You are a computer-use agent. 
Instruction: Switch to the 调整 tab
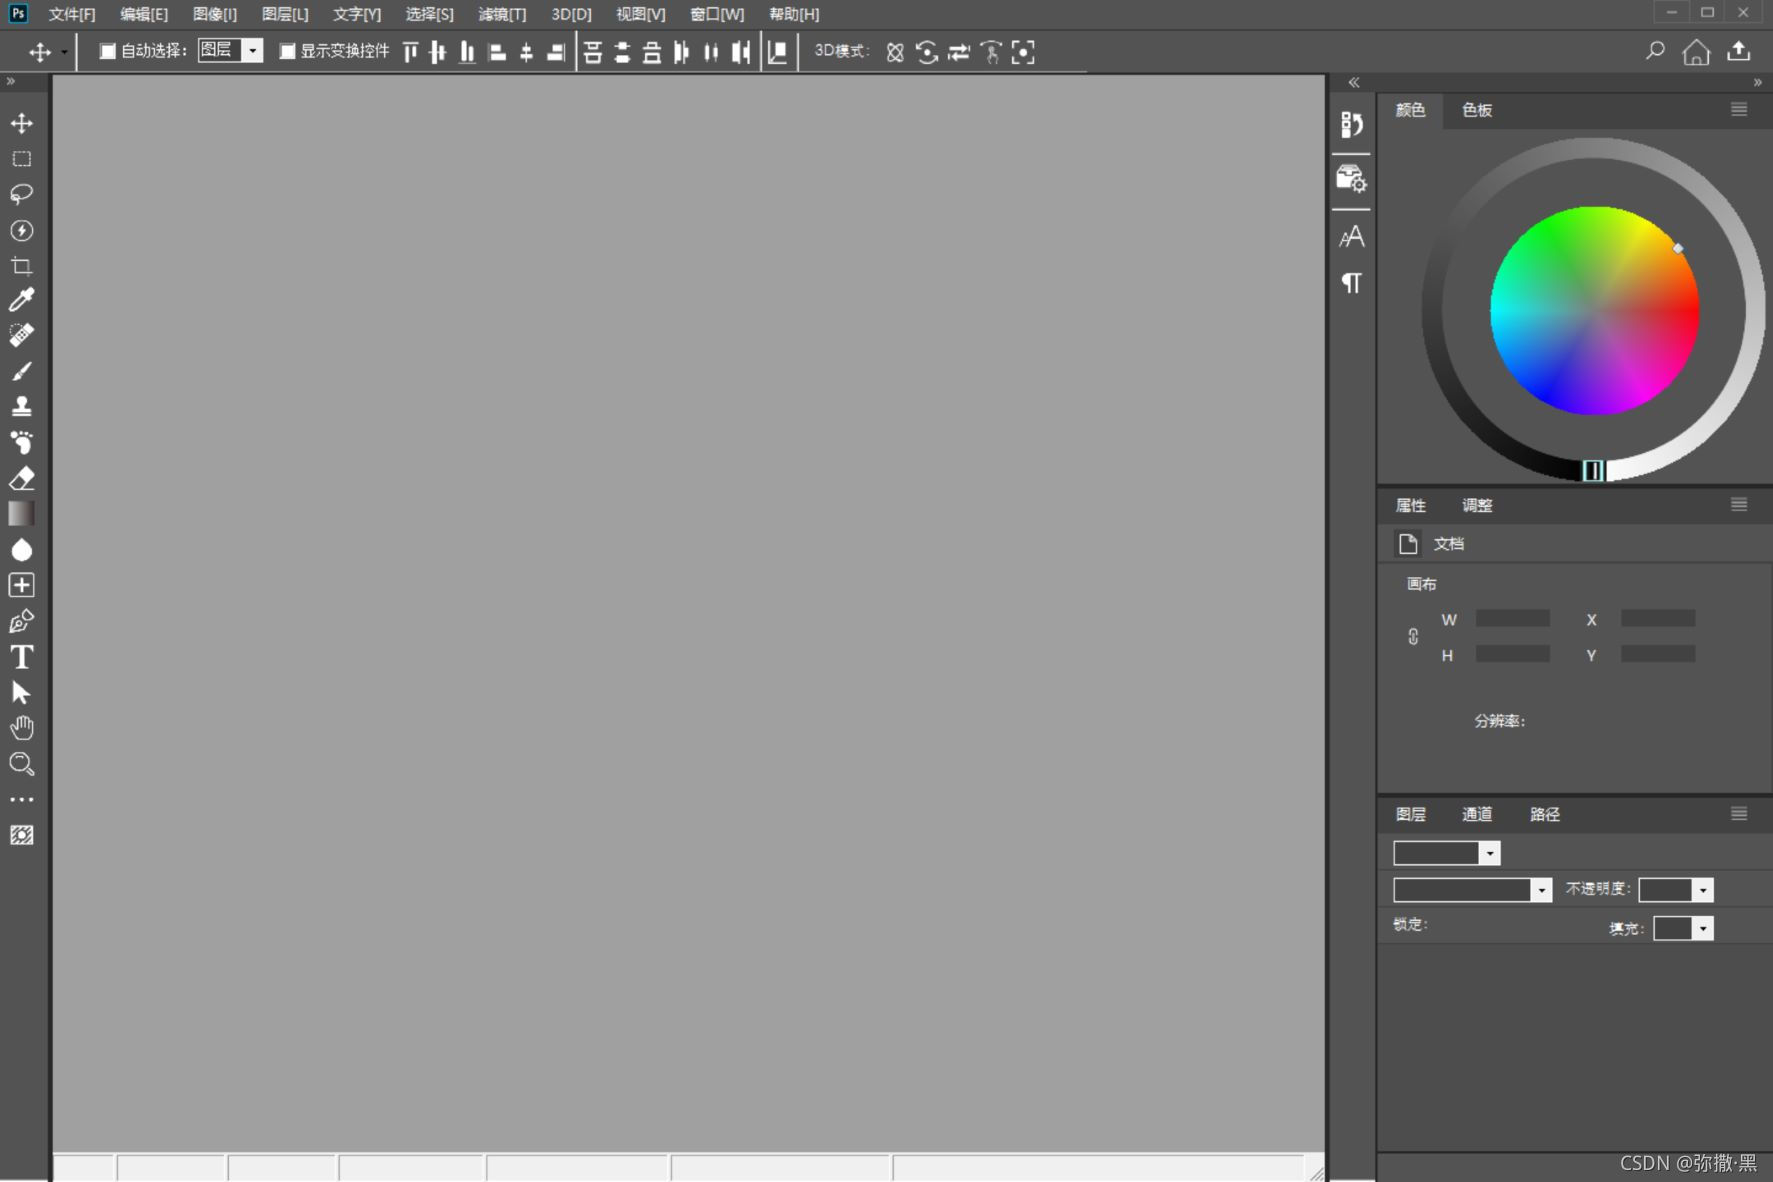pyautogui.click(x=1477, y=505)
